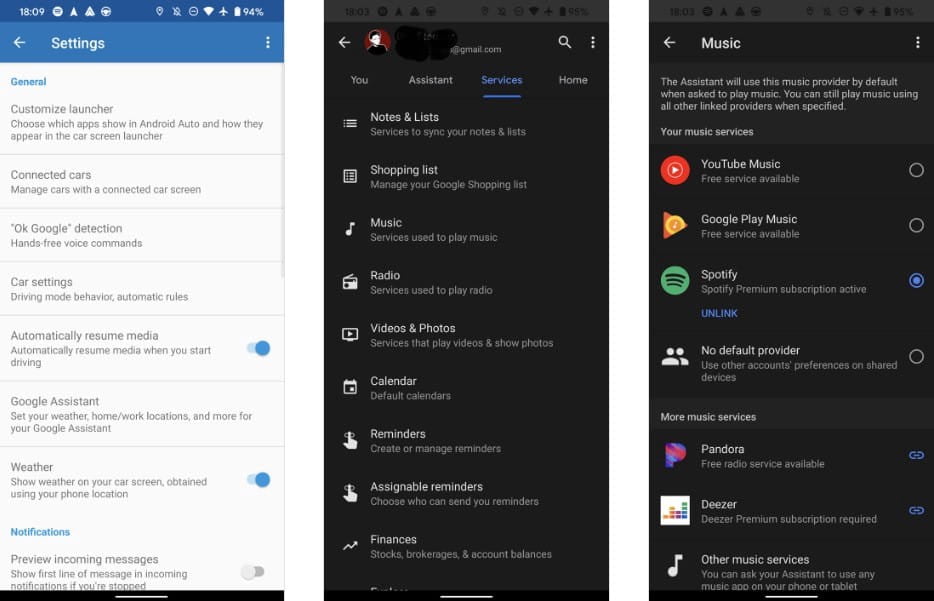Open overflow menu on the Music screen

coord(917,43)
